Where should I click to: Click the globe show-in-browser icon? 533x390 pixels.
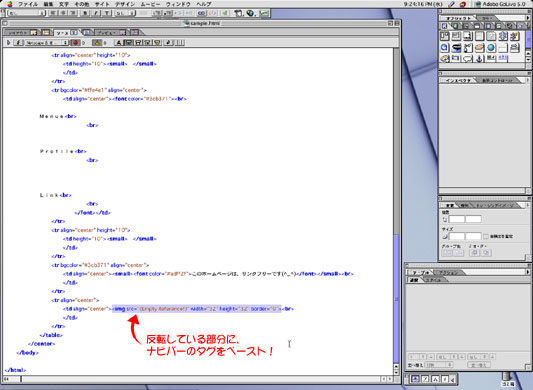[x=251, y=13]
